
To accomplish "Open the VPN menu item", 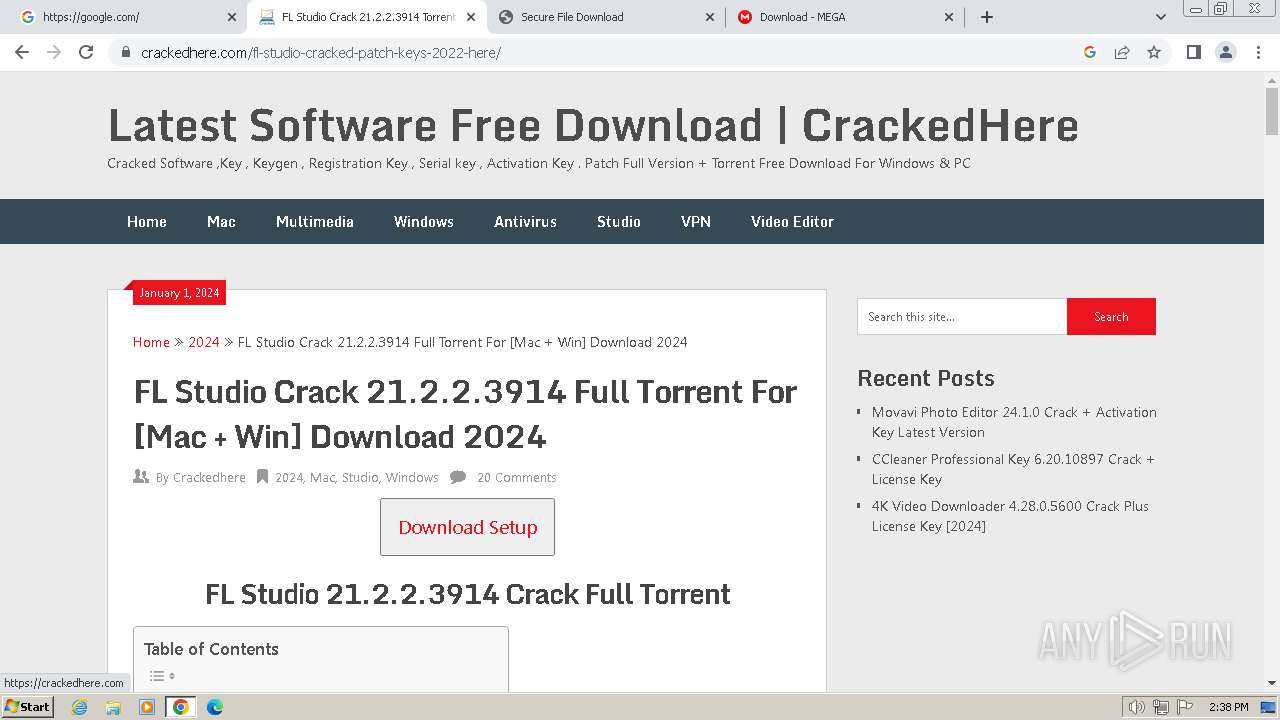I will [696, 222].
